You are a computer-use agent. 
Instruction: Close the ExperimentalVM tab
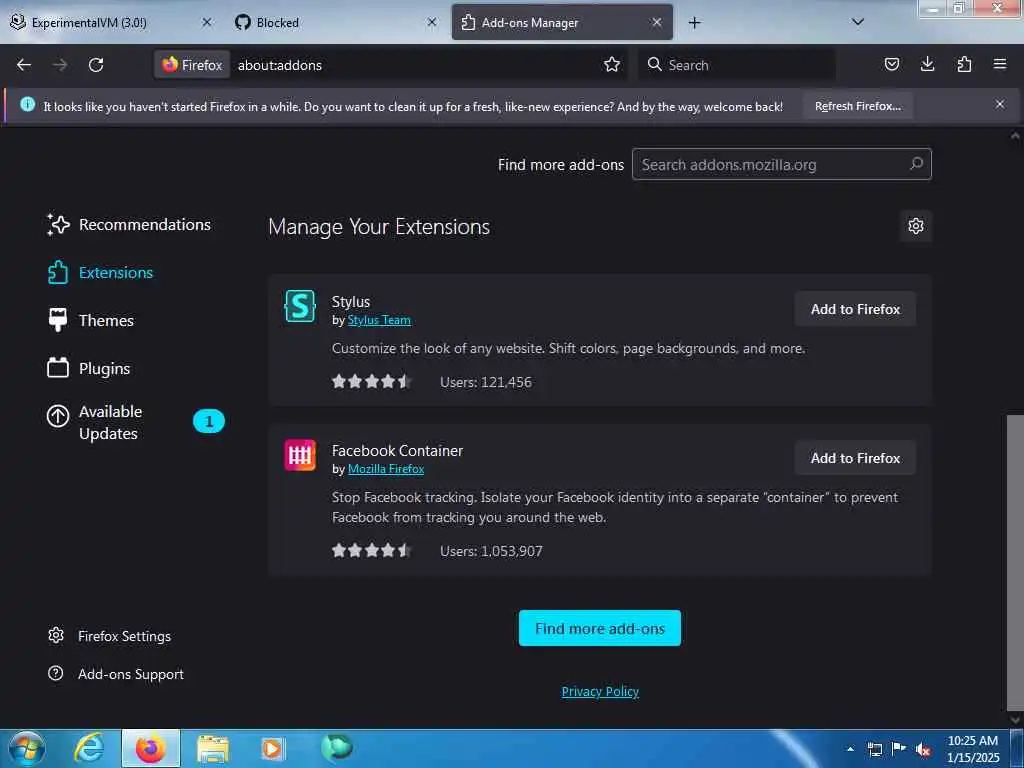[206, 22]
